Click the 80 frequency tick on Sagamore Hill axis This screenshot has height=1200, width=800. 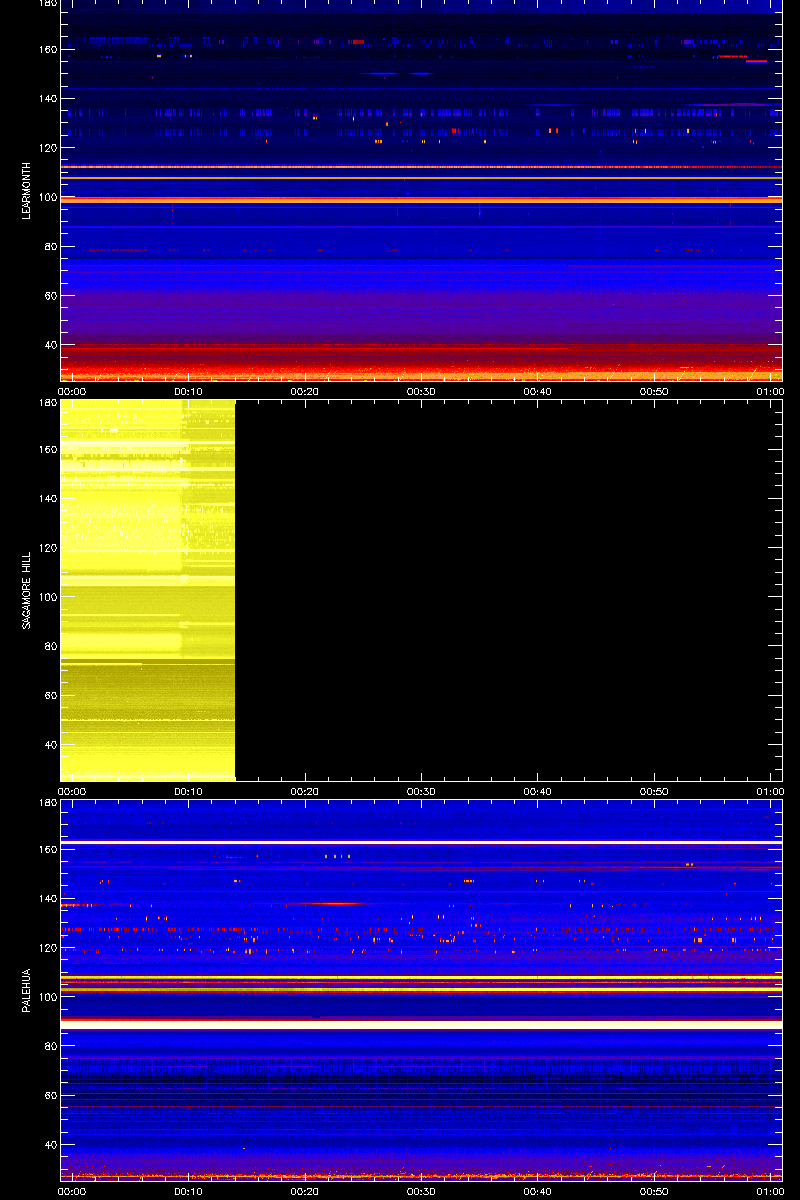tap(50, 646)
